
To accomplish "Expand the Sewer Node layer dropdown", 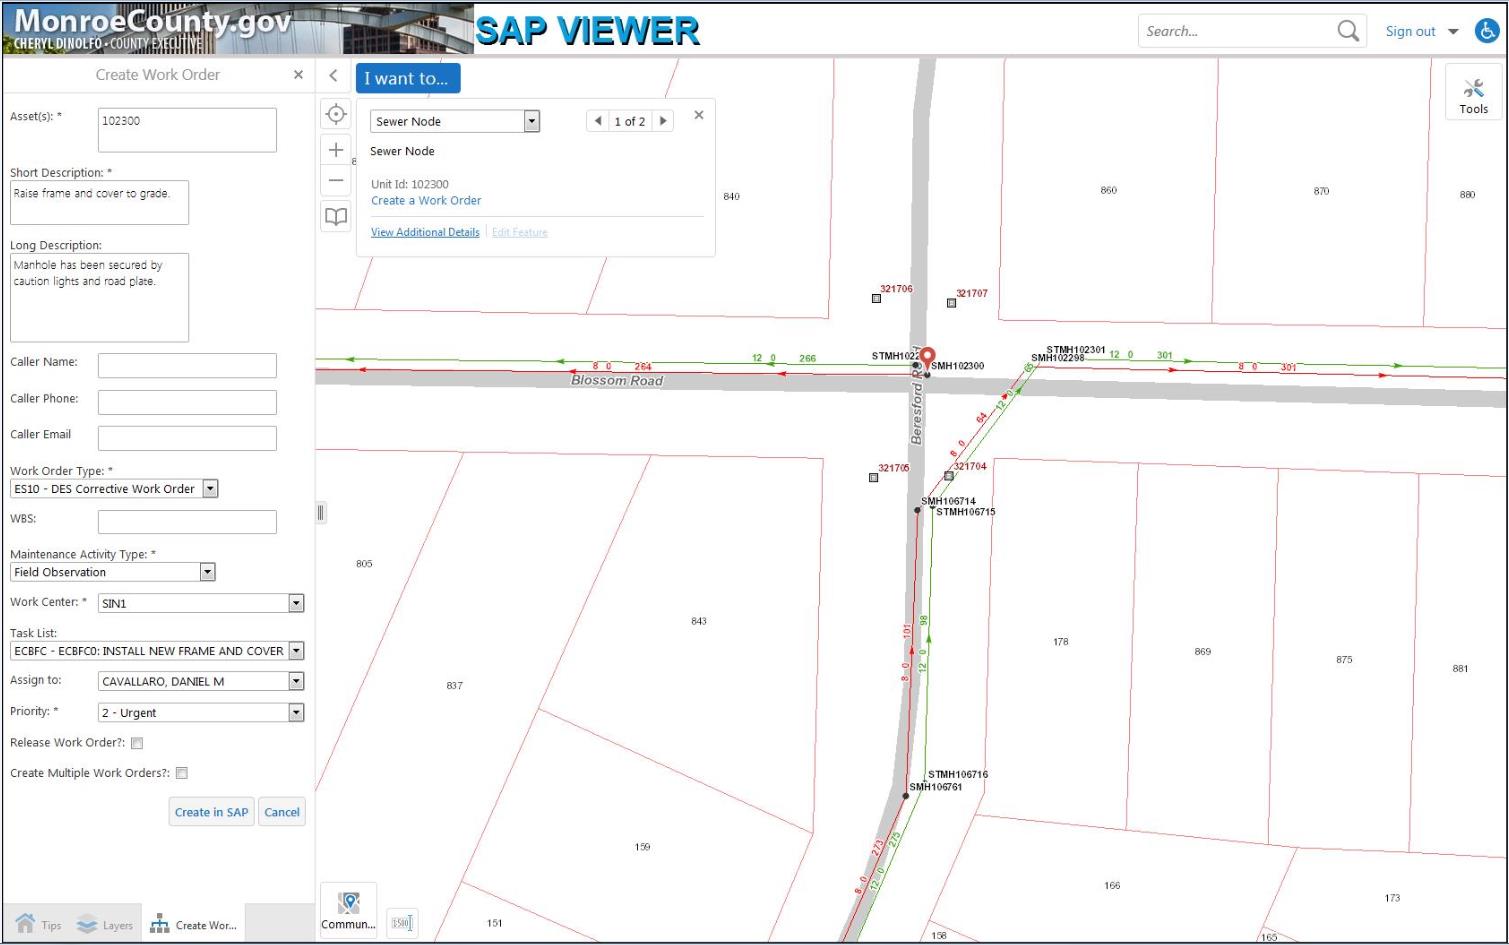I will [x=532, y=121].
